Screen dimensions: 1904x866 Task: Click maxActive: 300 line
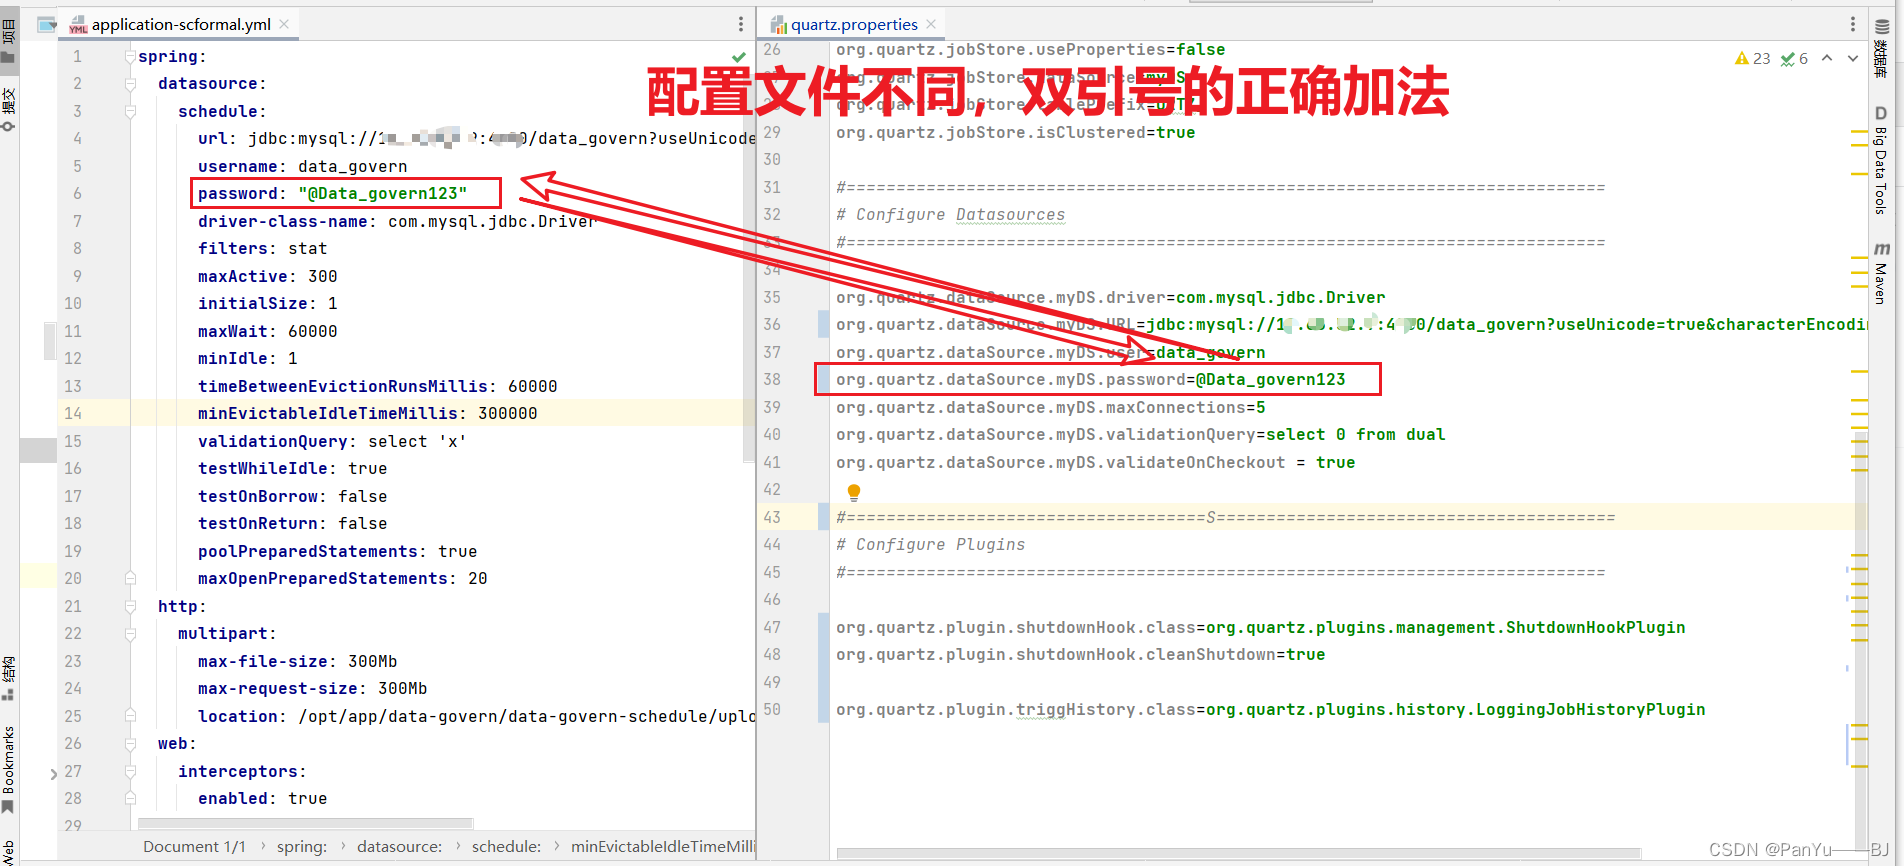click(x=268, y=277)
